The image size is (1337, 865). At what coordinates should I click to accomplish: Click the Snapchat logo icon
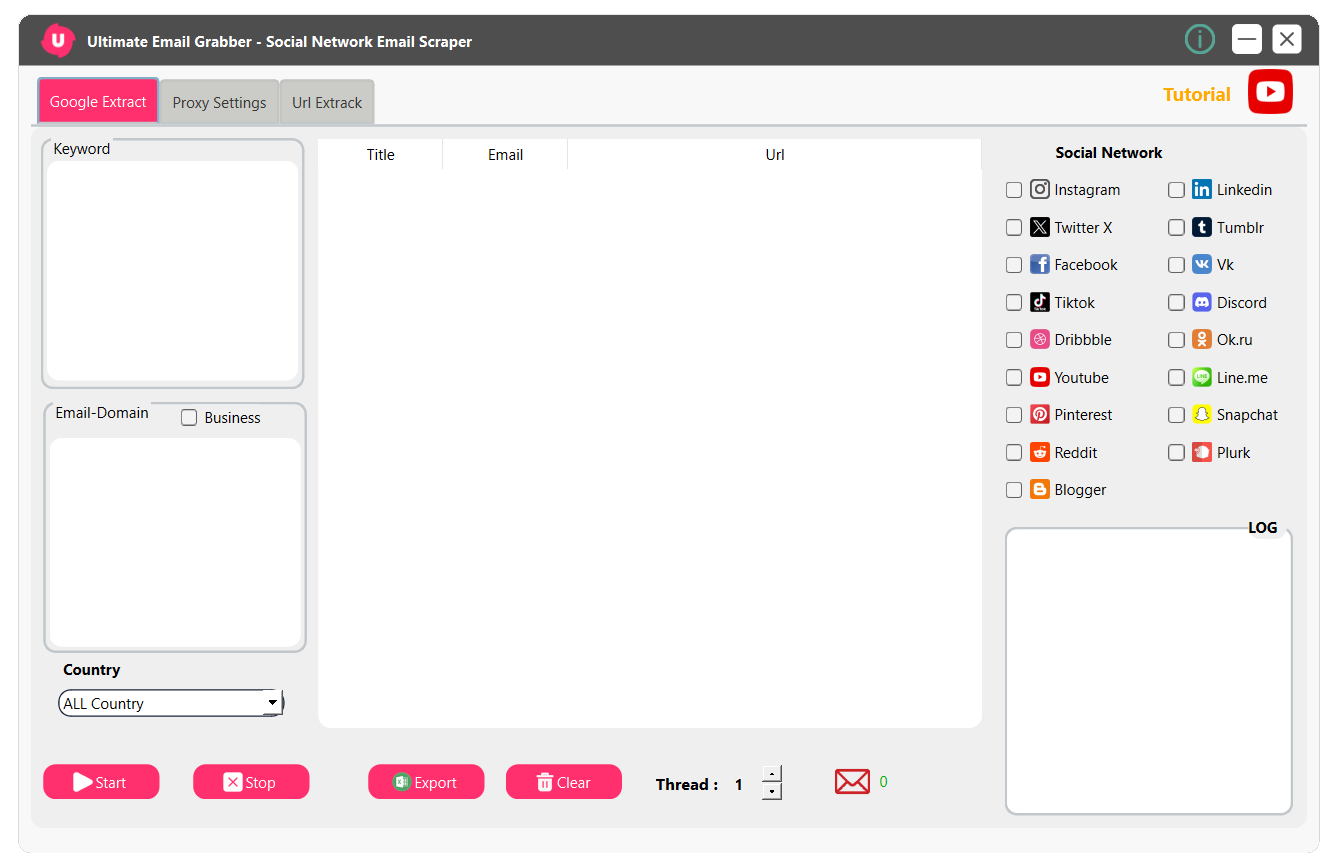coord(1202,414)
